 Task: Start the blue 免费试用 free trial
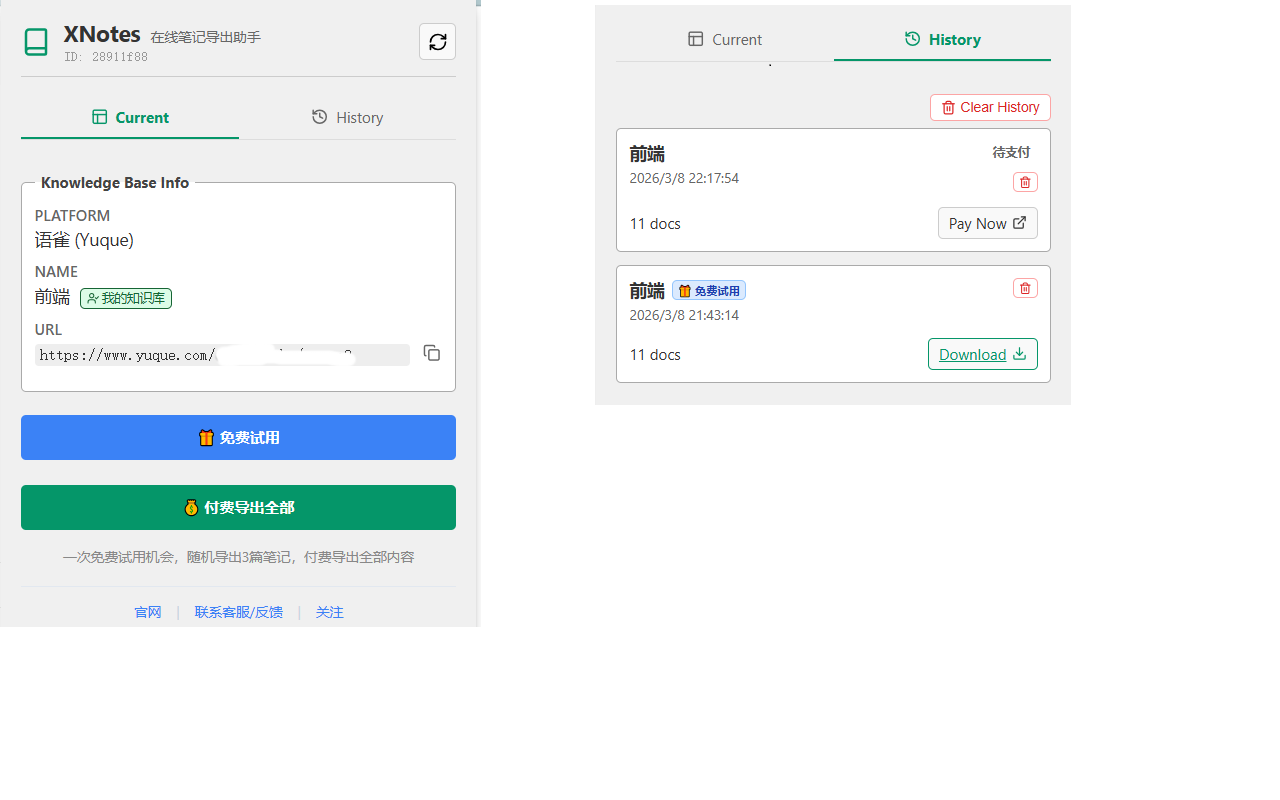point(238,438)
